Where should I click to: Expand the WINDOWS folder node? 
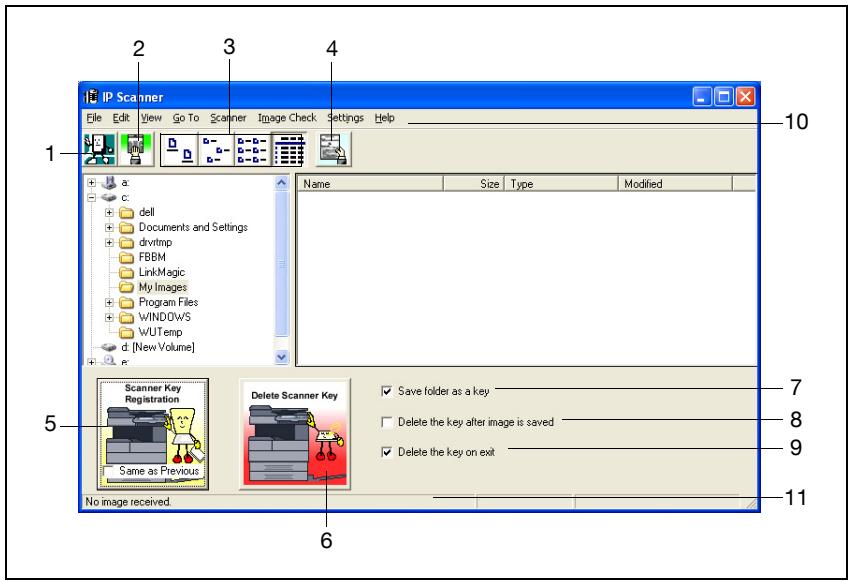coord(109,317)
